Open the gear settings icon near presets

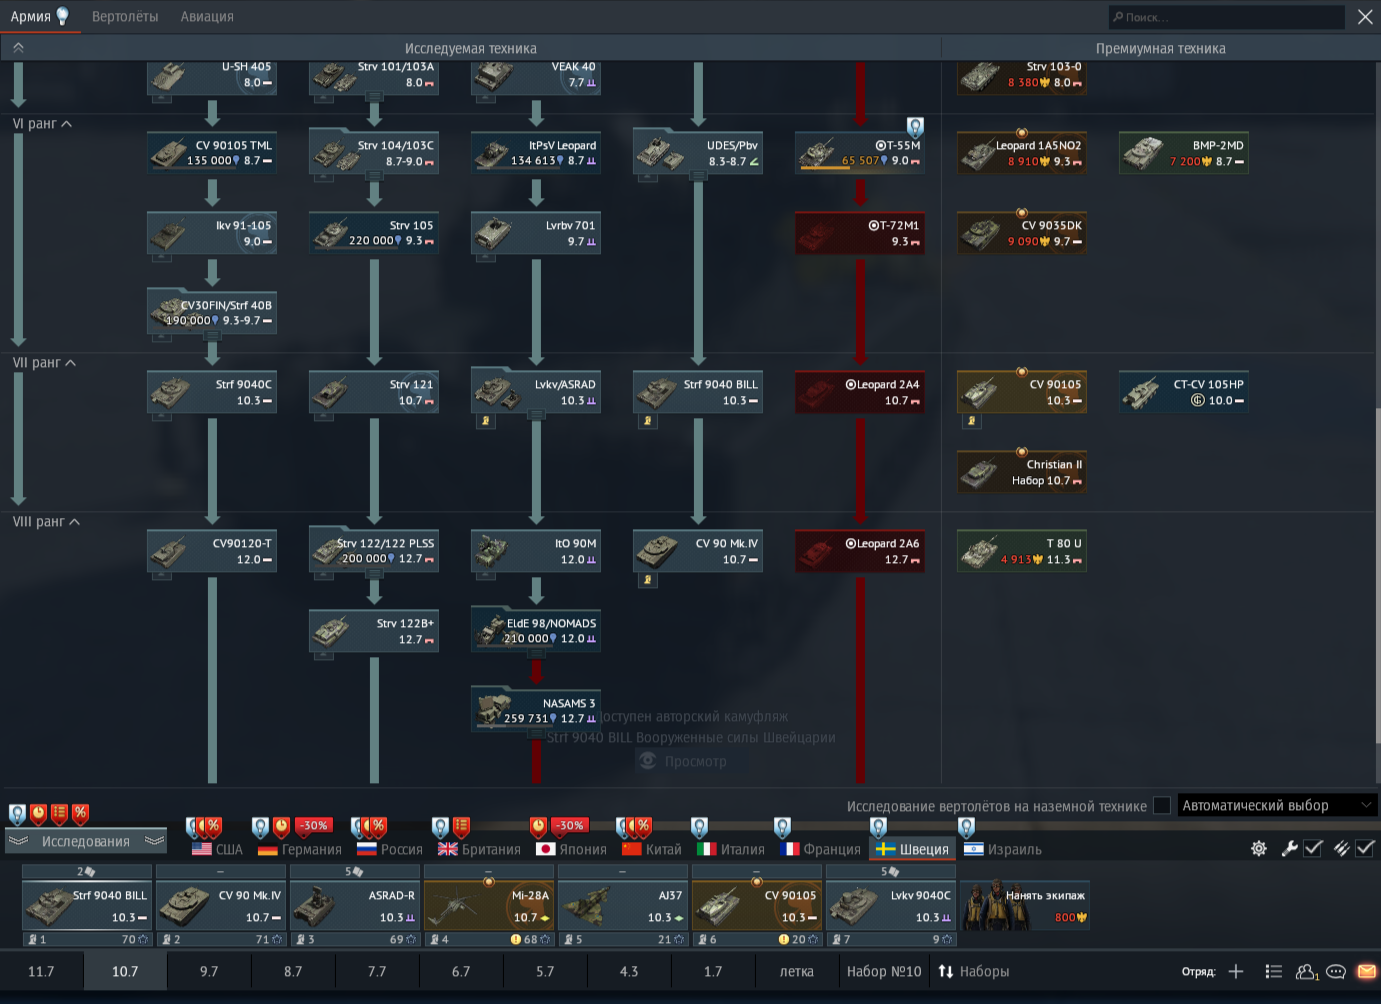(x=1259, y=849)
